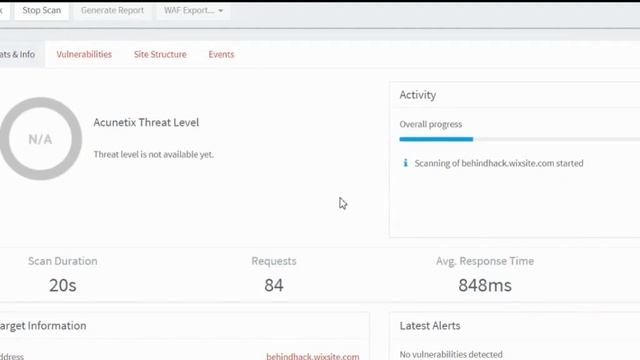Screen dimensions: 640x360
Task: Click the N/A threat level gauge
Action: tap(40, 139)
